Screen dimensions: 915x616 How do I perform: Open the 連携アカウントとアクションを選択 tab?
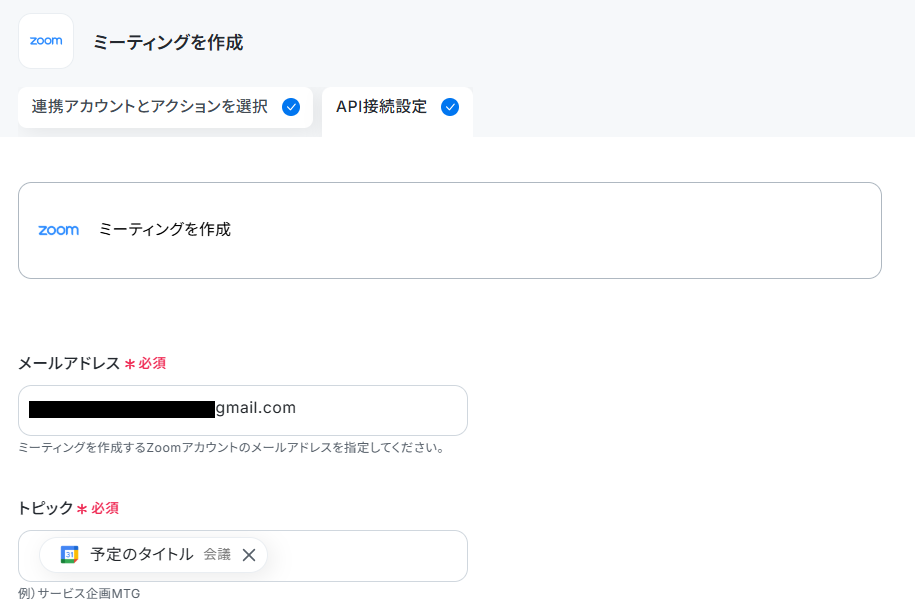point(166,107)
